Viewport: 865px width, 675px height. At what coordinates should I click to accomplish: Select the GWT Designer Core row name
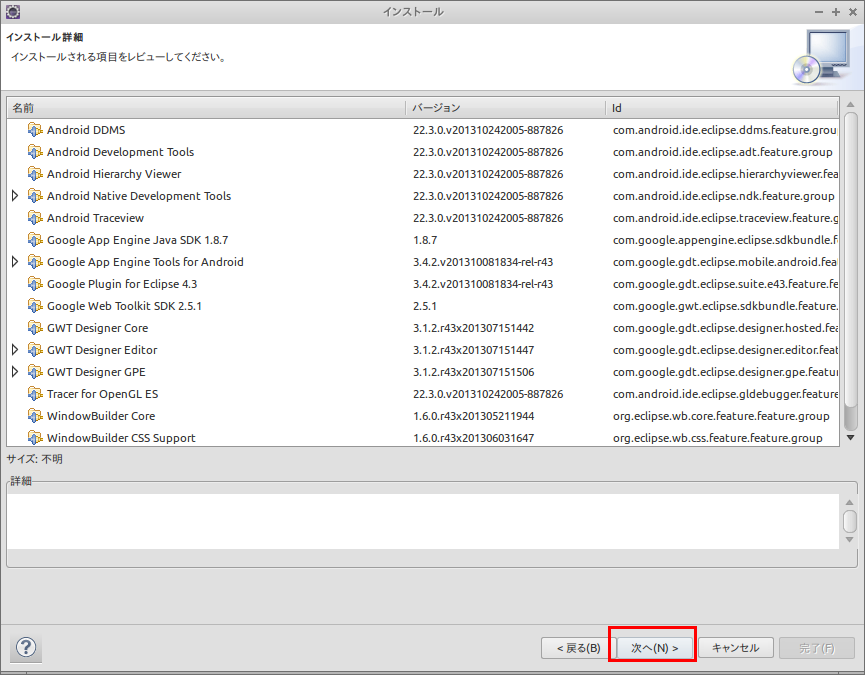click(98, 328)
